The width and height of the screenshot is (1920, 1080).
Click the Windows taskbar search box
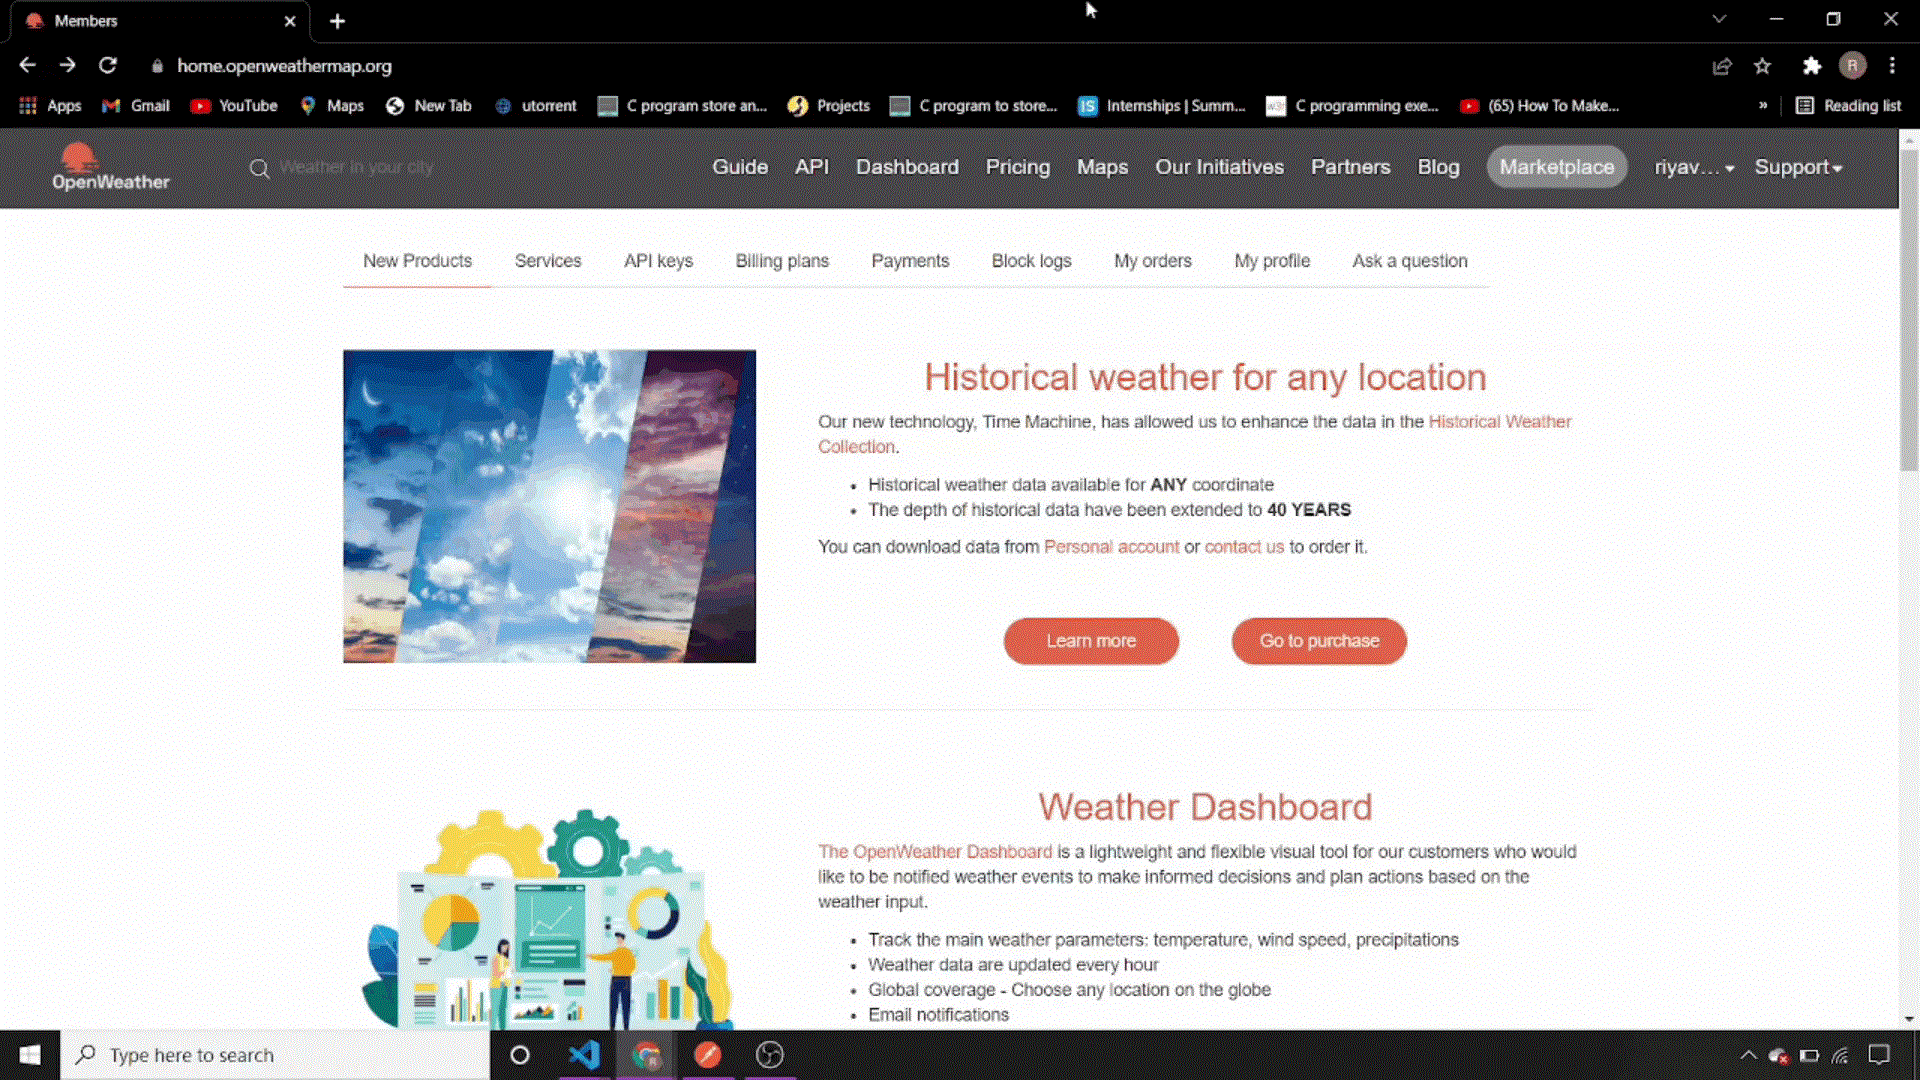pyautogui.click(x=275, y=1055)
